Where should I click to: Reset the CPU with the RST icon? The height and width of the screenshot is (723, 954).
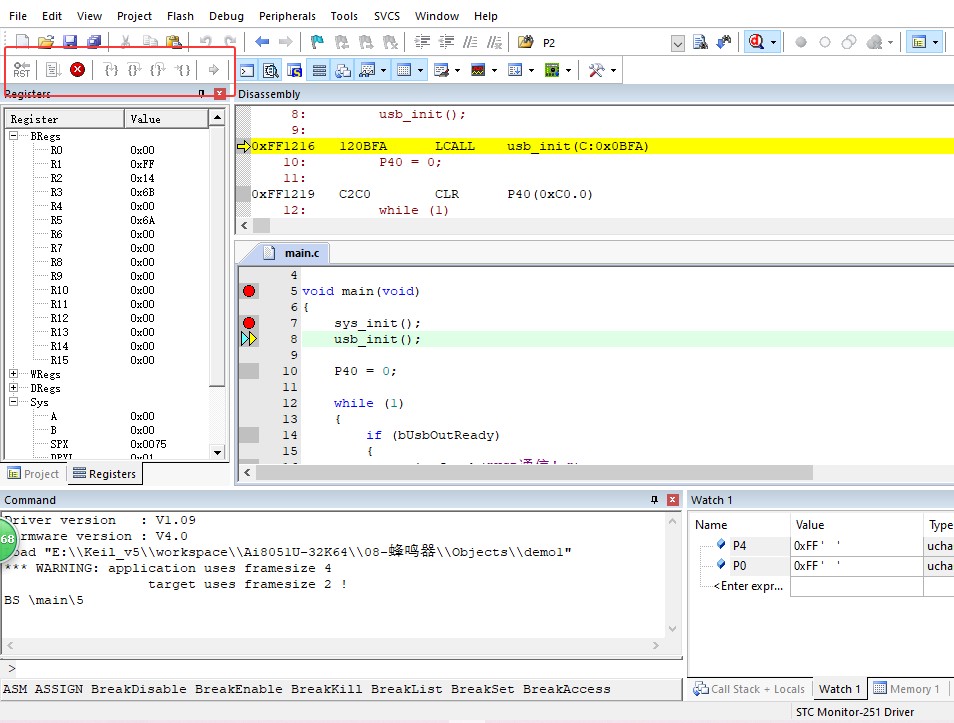tap(21, 70)
